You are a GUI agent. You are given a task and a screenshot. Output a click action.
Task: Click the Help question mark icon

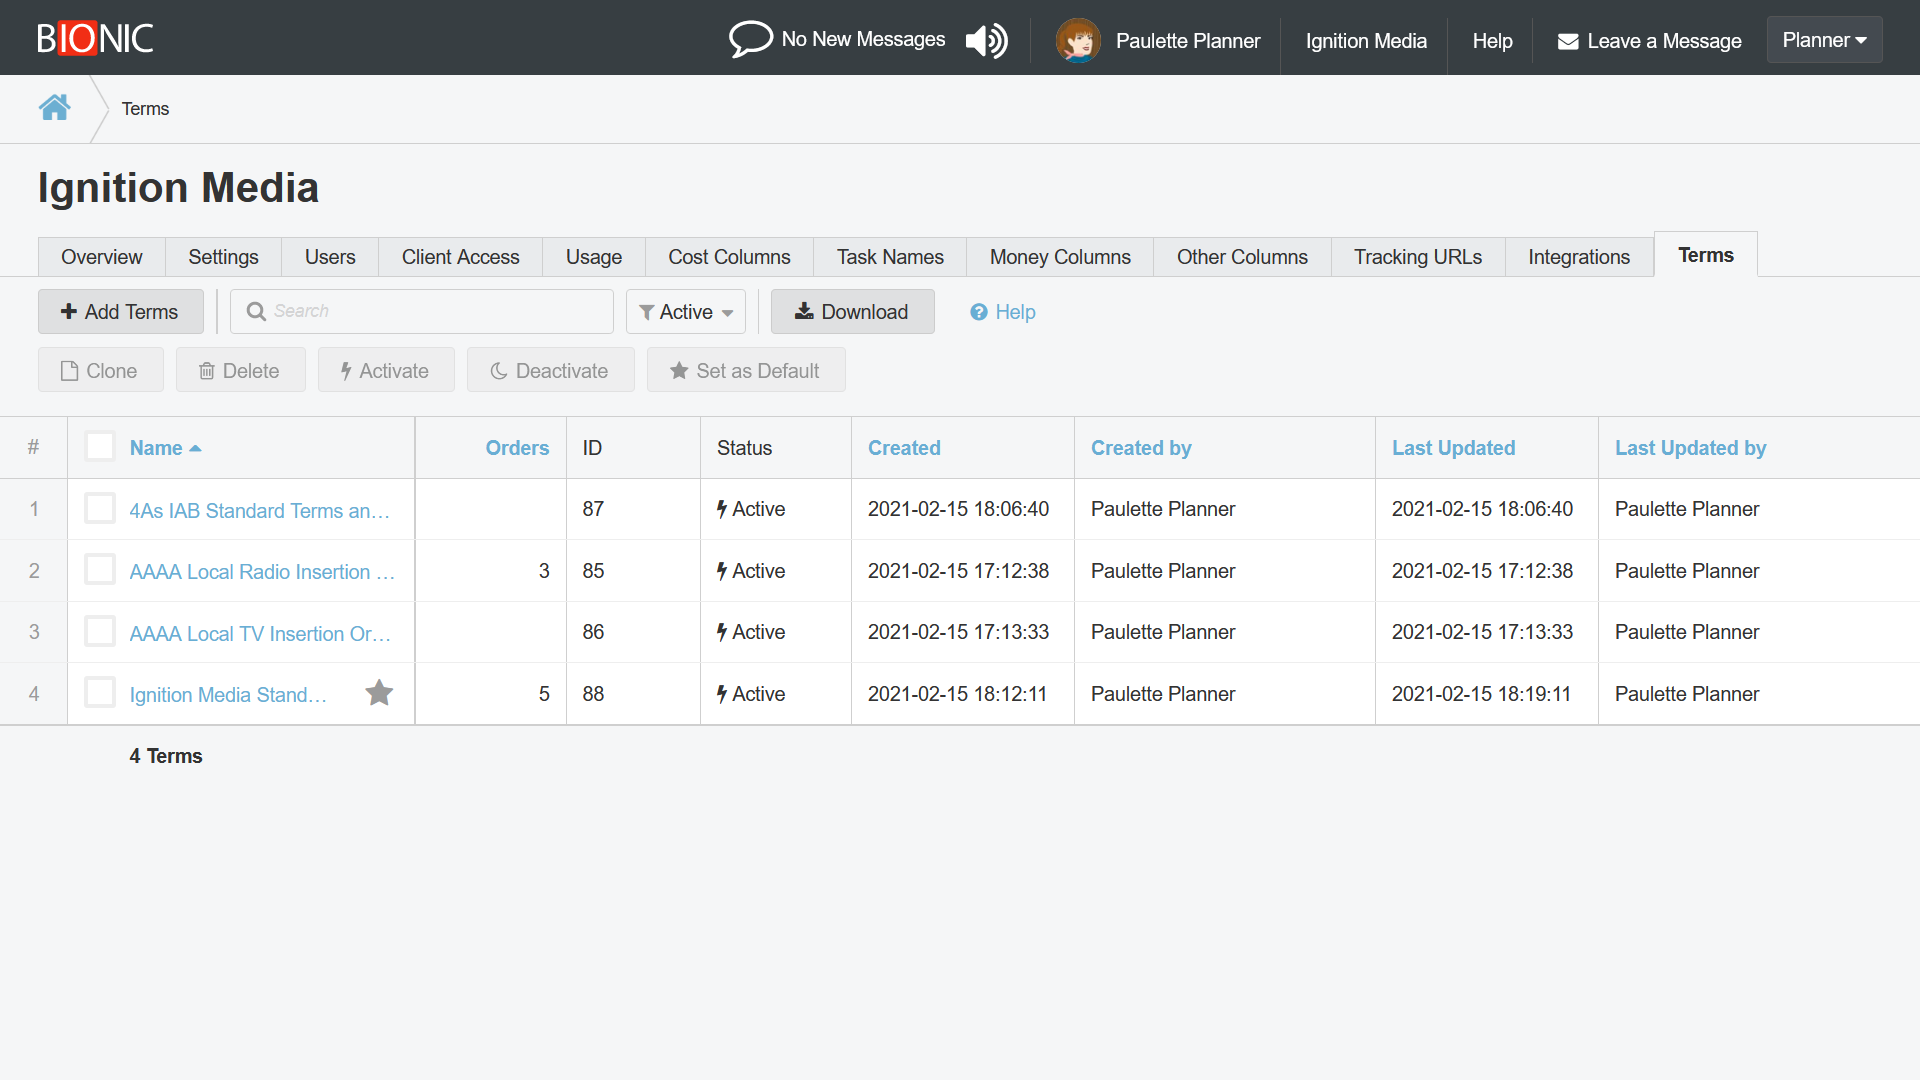tap(978, 312)
